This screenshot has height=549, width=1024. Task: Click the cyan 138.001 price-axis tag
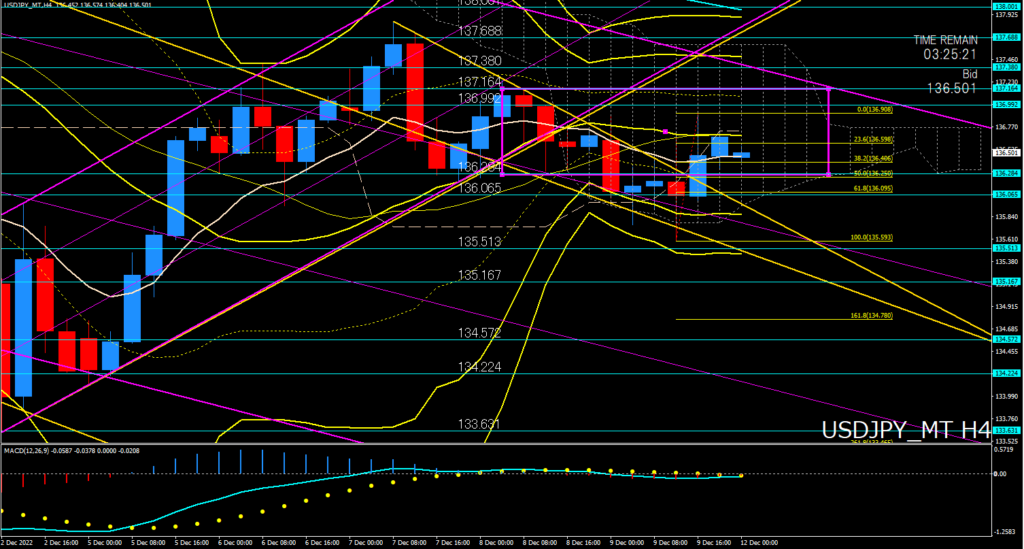point(1006,7)
